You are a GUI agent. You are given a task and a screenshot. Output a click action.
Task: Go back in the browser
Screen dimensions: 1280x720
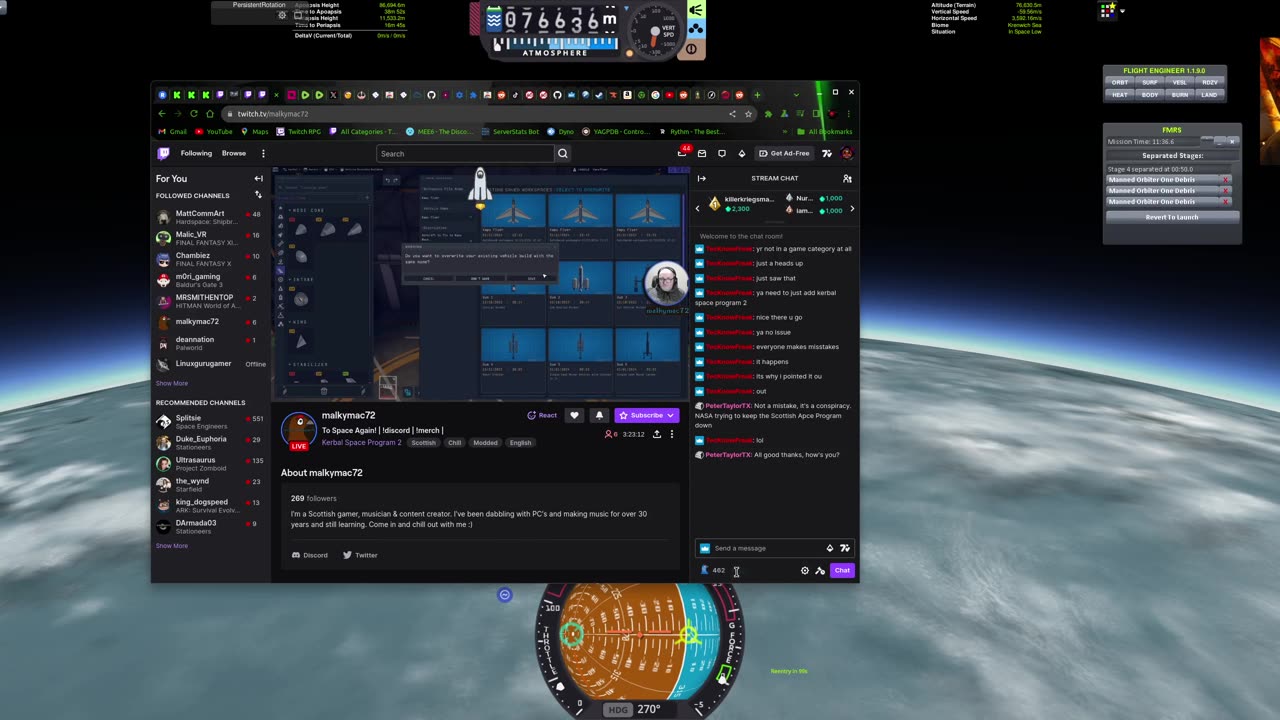tap(162, 114)
